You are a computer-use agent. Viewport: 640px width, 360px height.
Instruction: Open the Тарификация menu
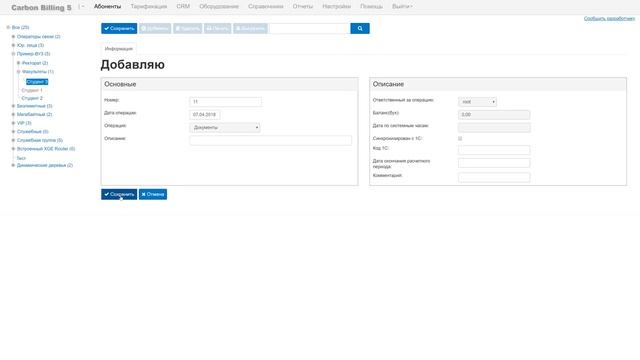click(x=149, y=7)
